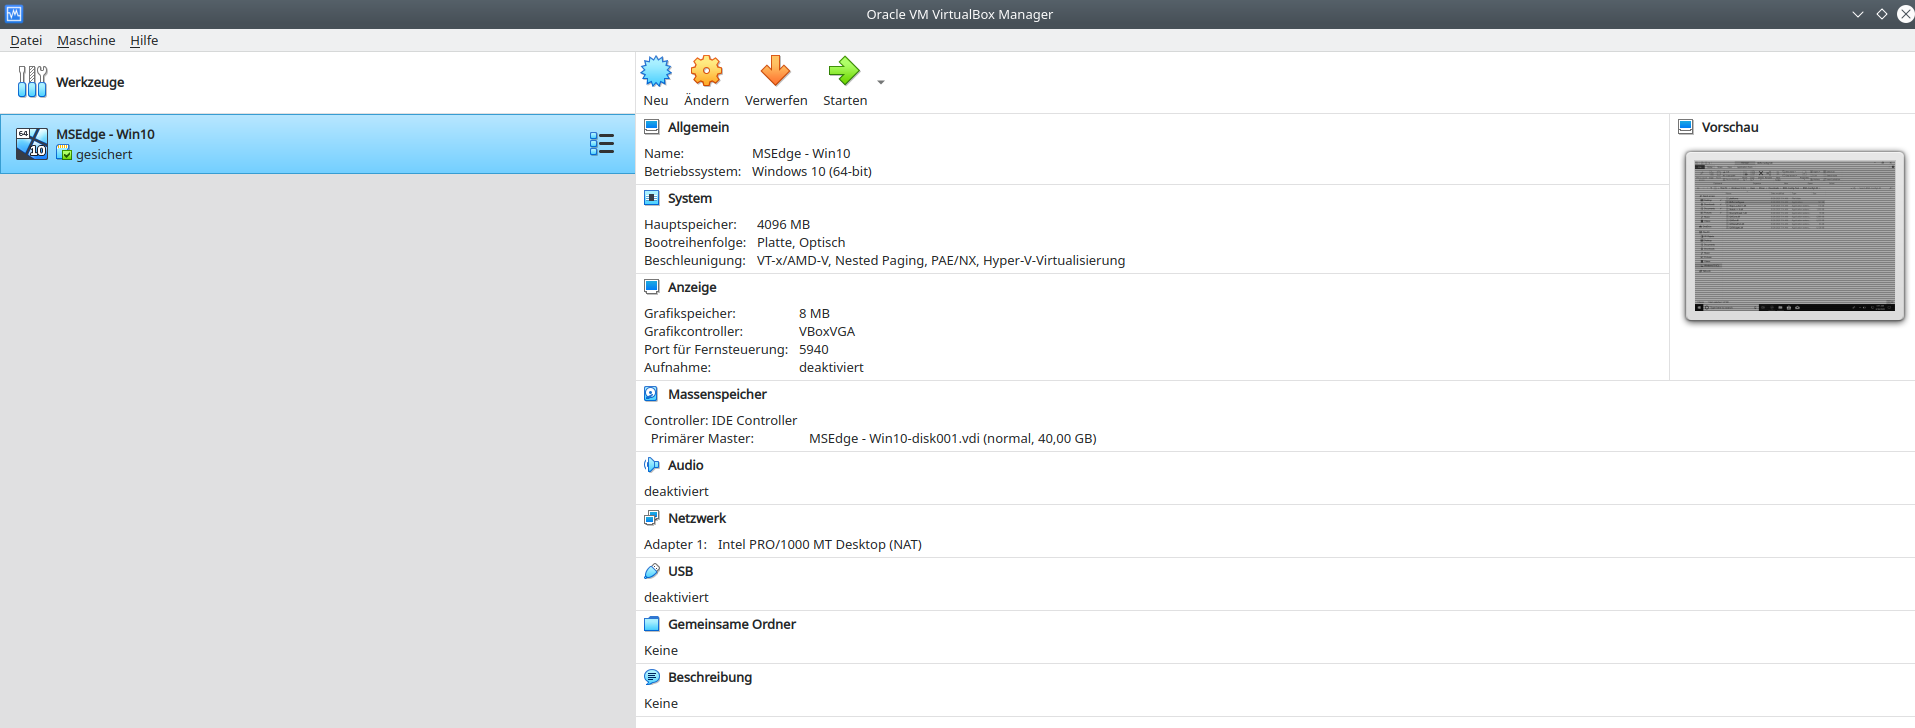Screen dimensions: 1915x728
Task: Click the Neu (new VM) icon
Action: pyautogui.click(x=656, y=72)
